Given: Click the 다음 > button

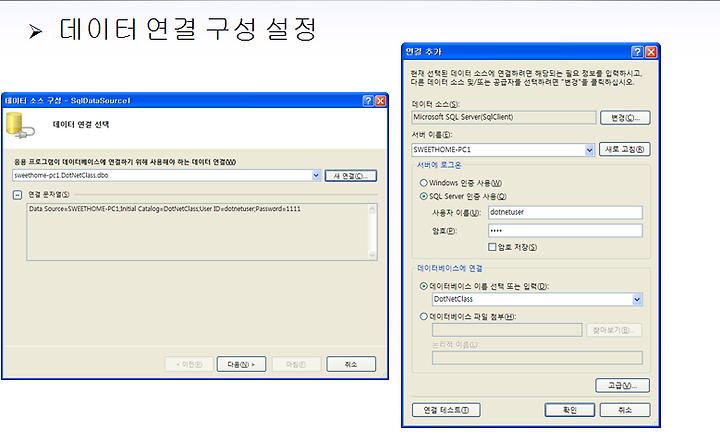Looking at the screenshot, I should (x=242, y=364).
